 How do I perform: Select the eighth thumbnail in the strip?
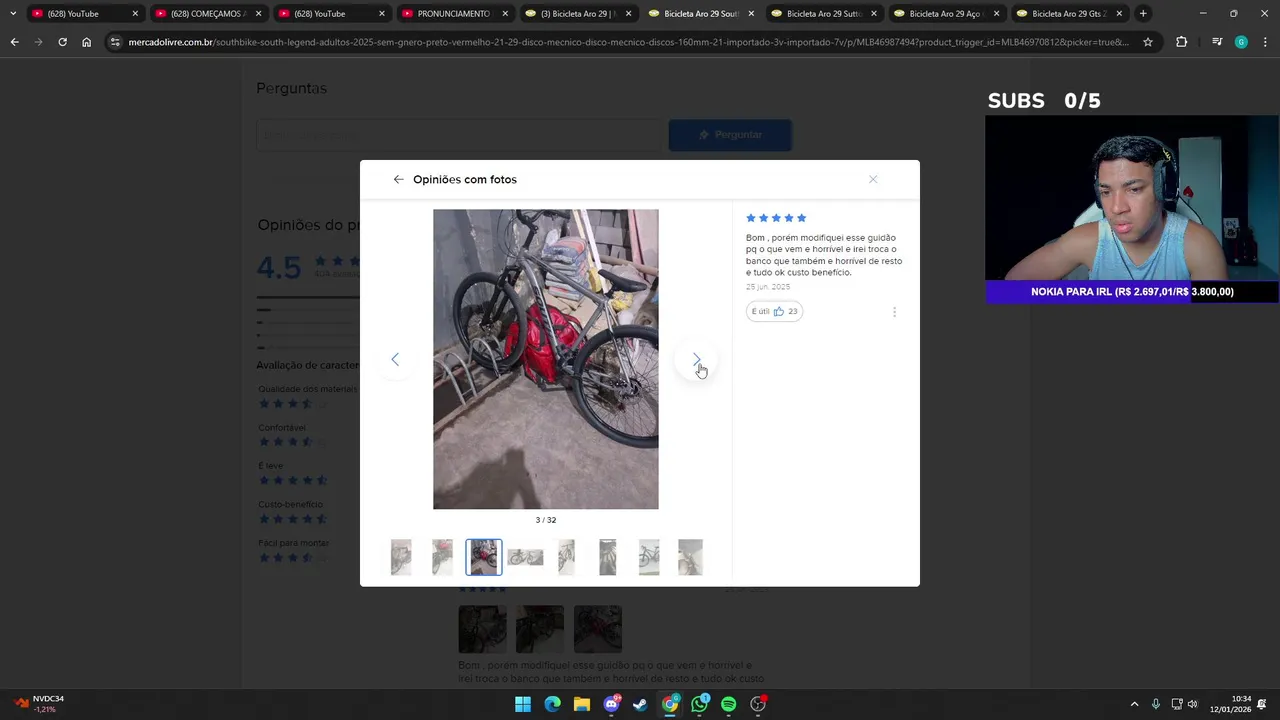690,557
